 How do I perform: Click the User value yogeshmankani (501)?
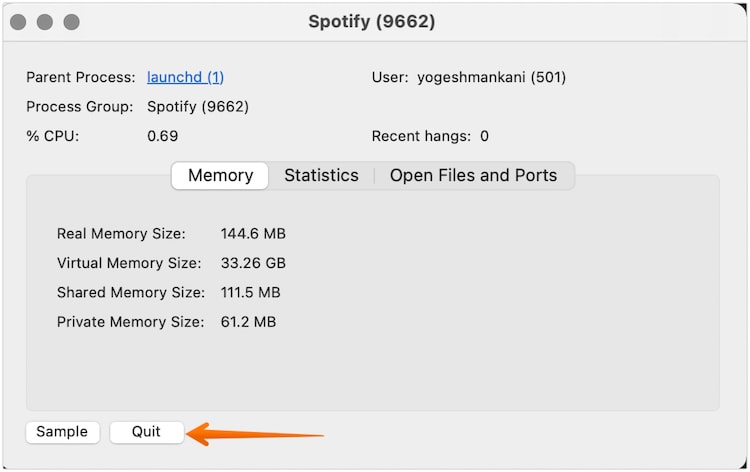pyautogui.click(x=491, y=77)
